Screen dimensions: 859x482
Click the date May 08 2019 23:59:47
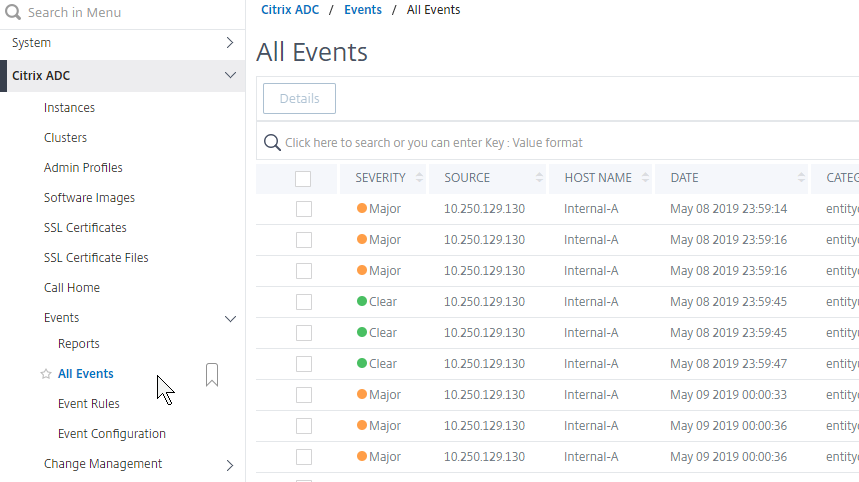pyautogui.click(x=728, y=364)
